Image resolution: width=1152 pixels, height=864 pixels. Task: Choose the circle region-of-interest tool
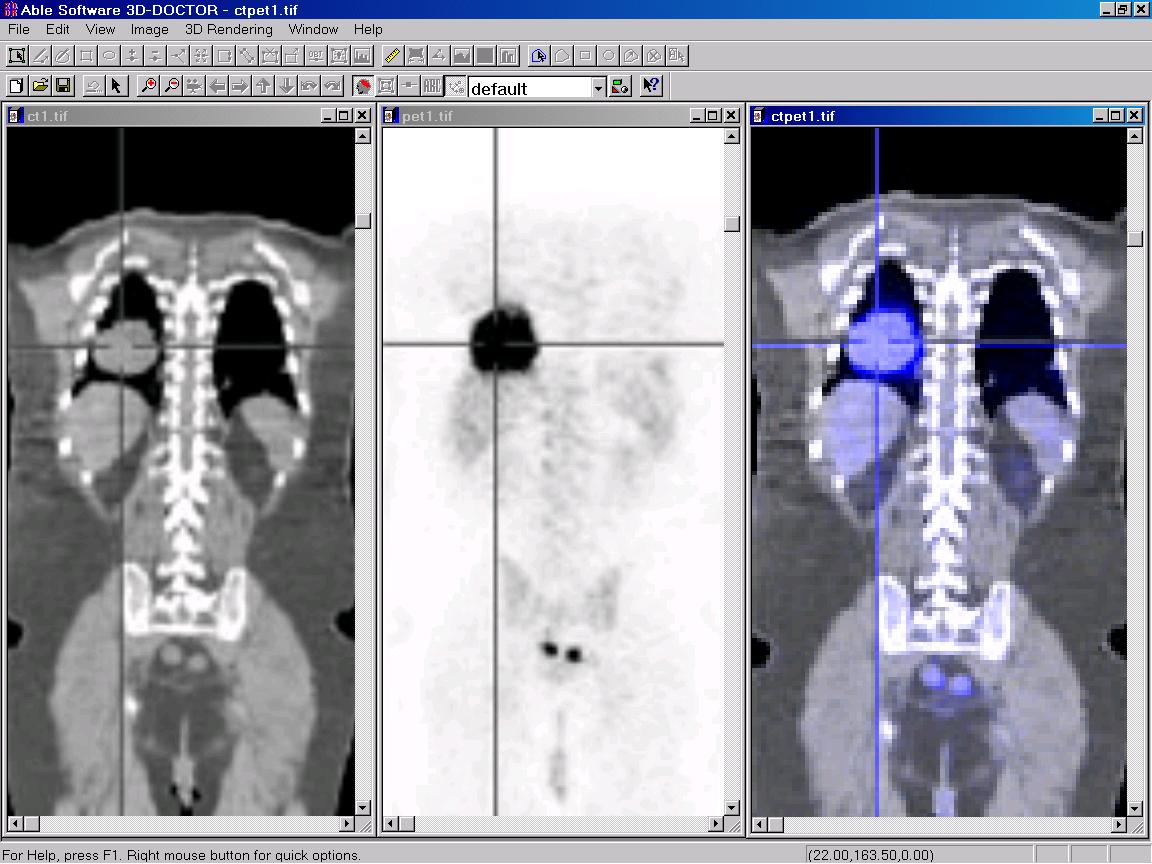608,56
